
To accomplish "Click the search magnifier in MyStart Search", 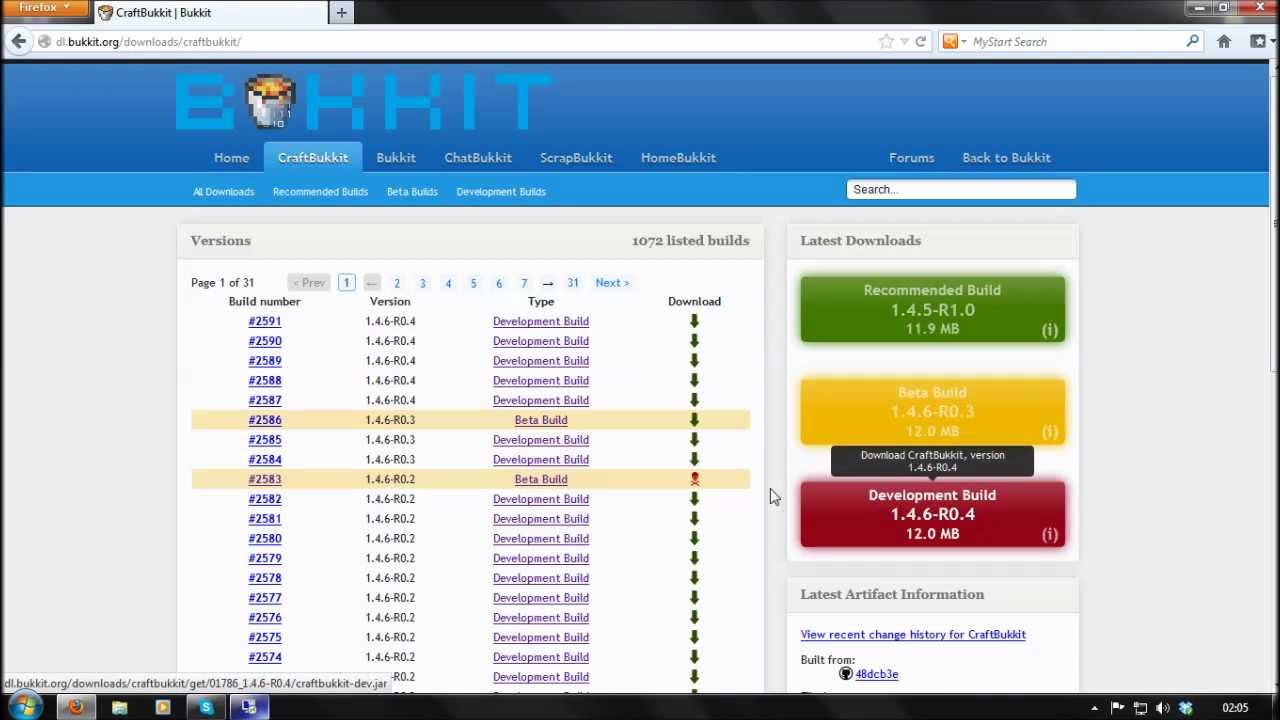I will 1192,41.
